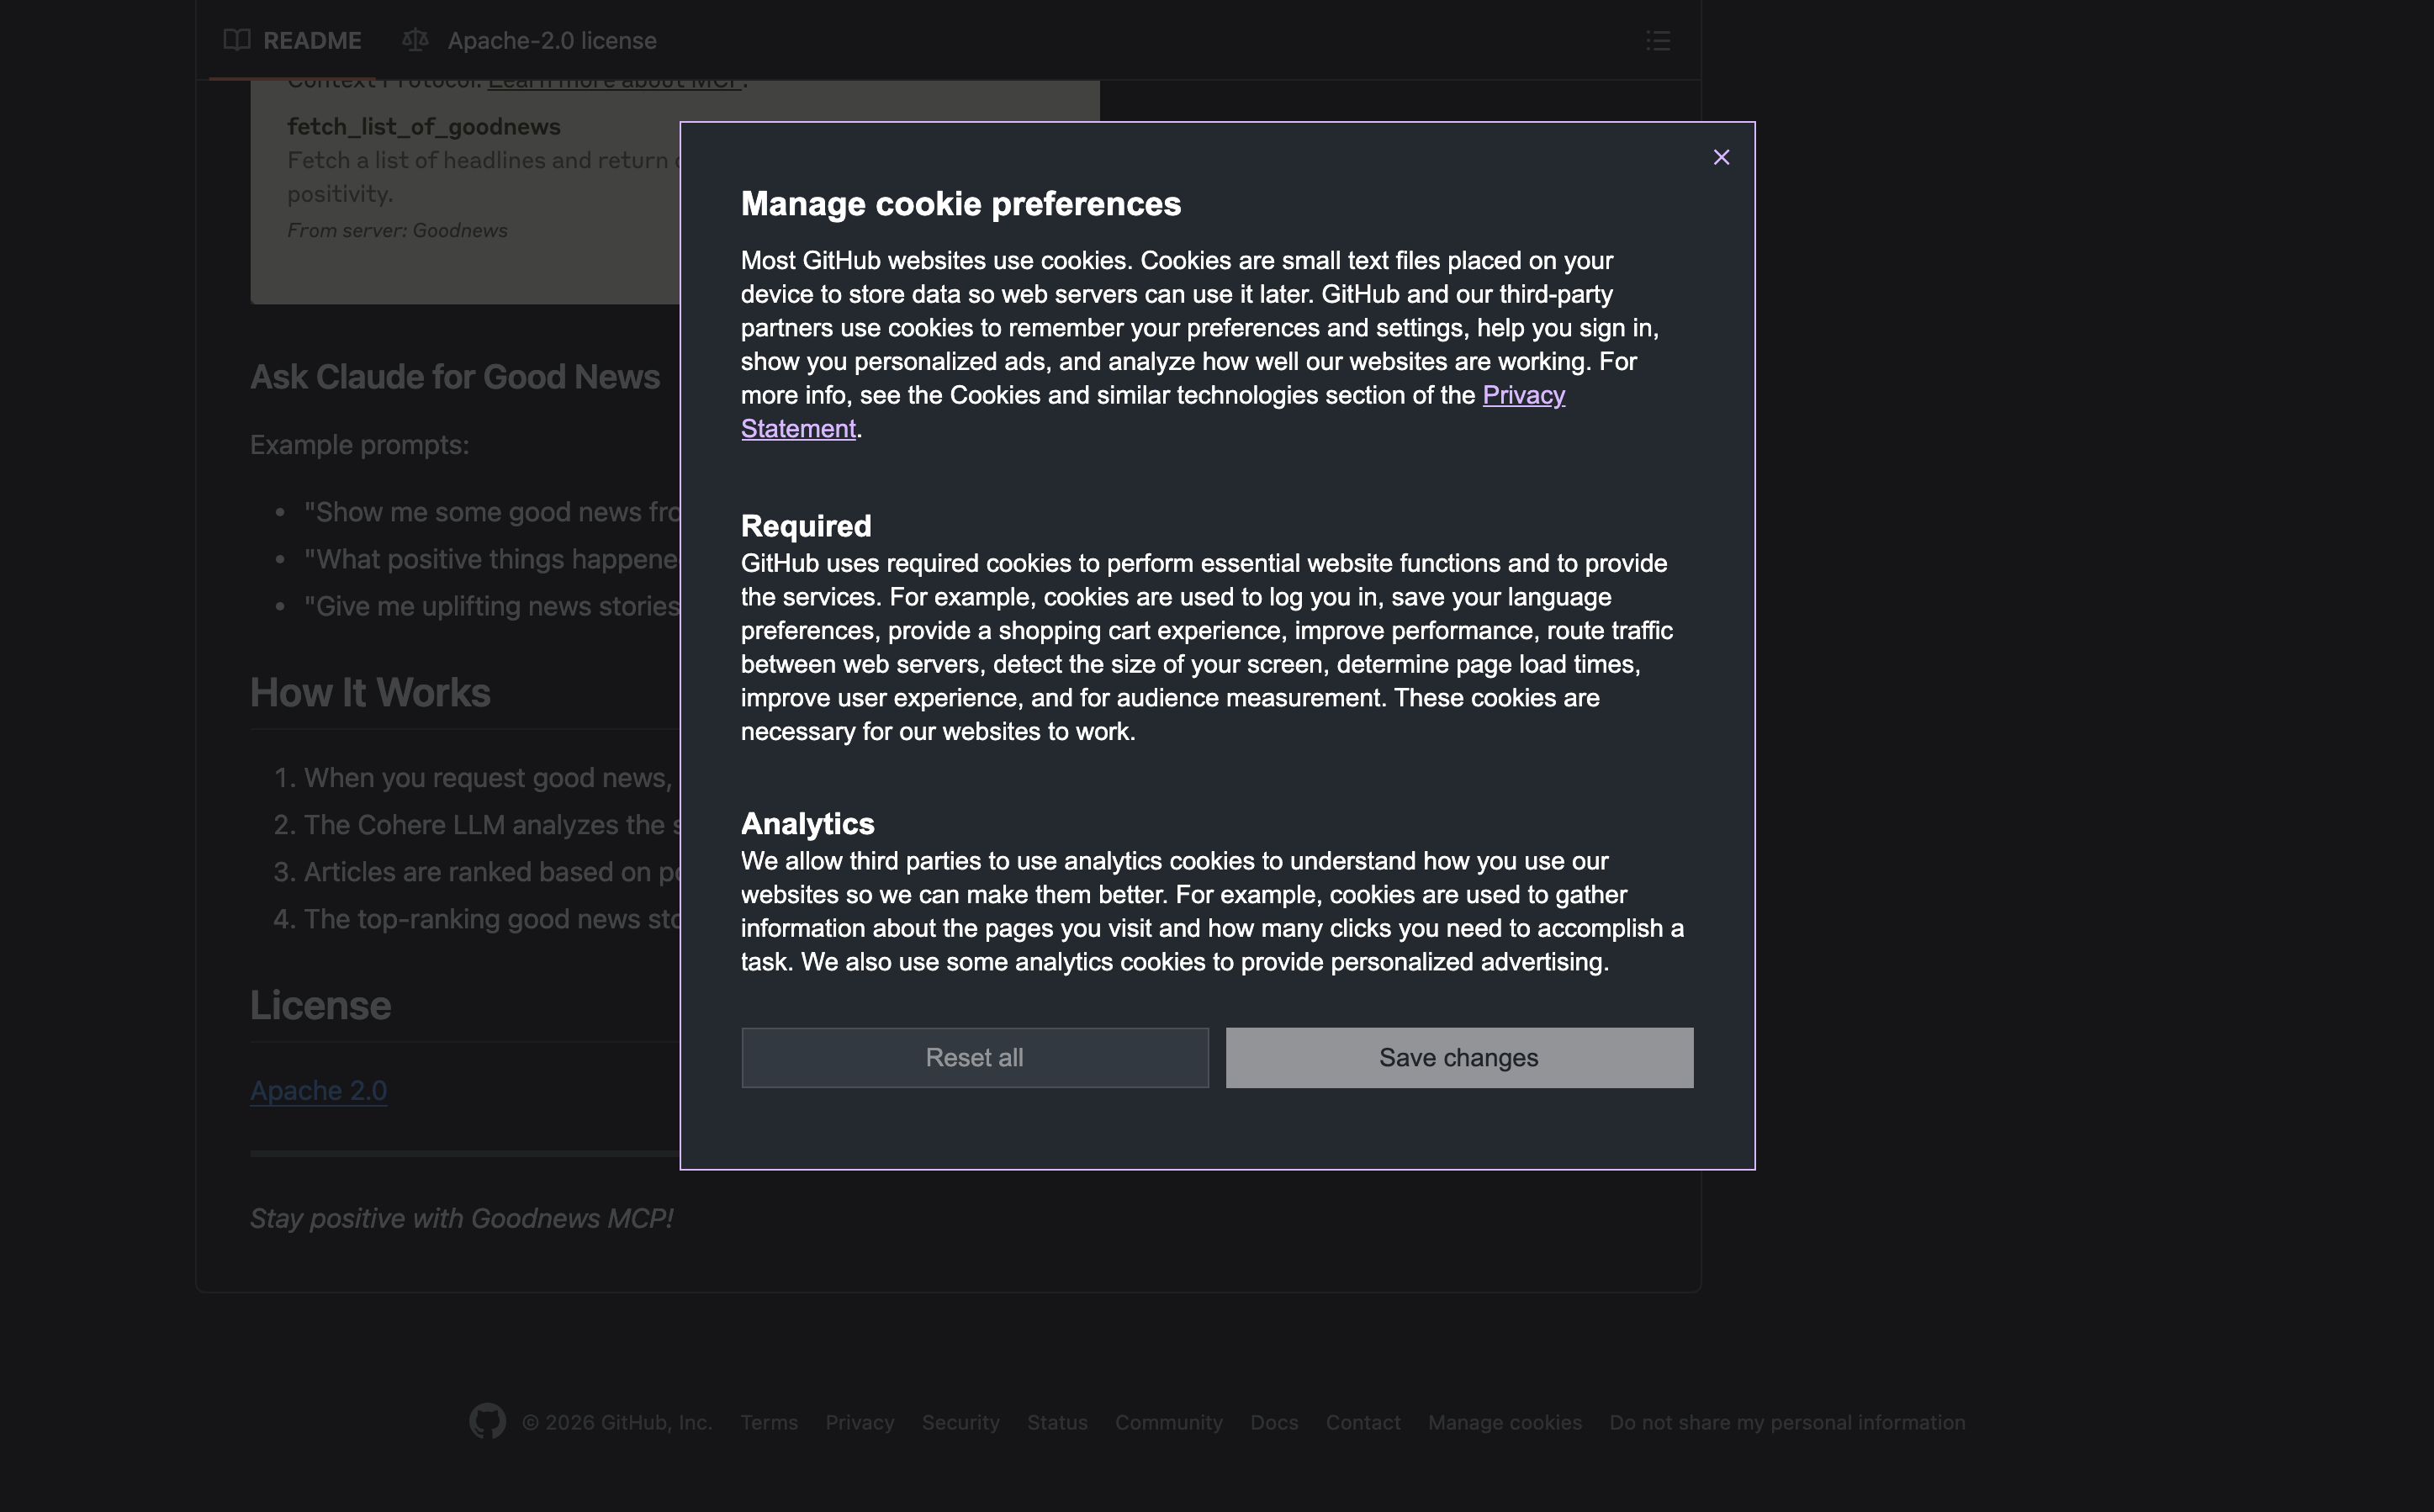Click the README book icon
Viewport: 2434px width, 1512px height.
(237, 40)
